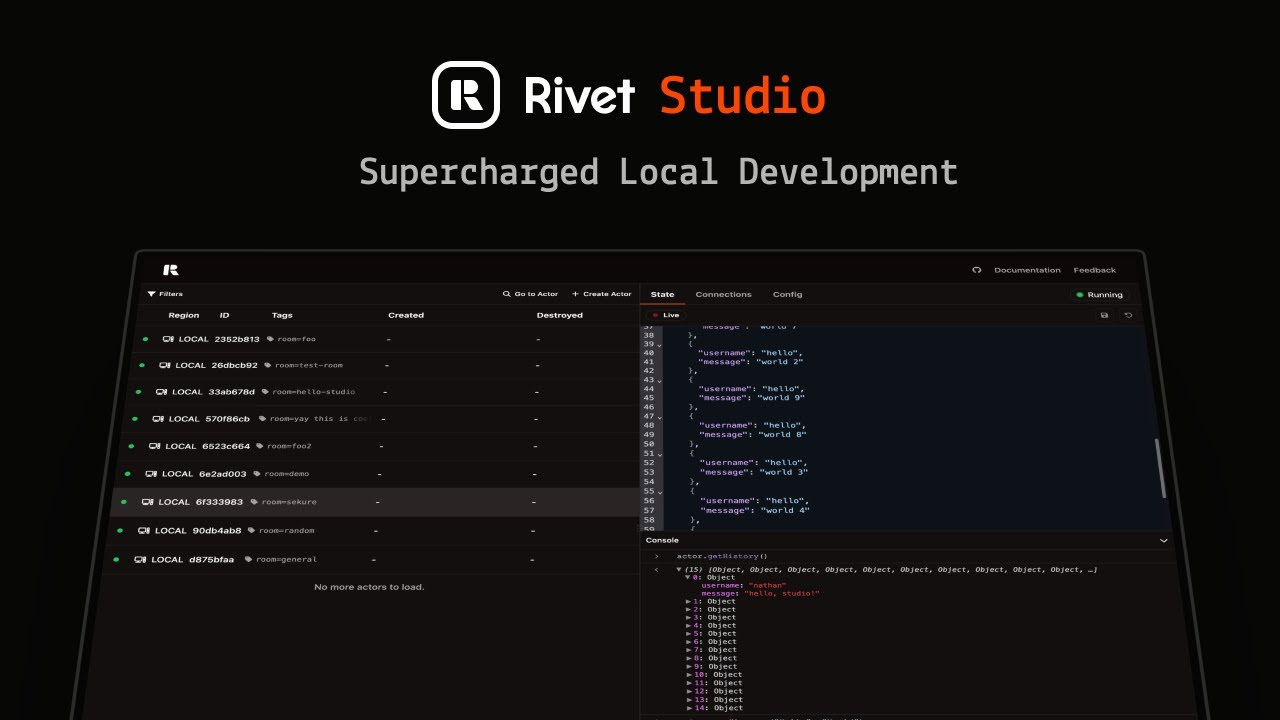Viewport: 1280px width, 720px height.
Task: Click the save state icon
Action: (1104, 315)
